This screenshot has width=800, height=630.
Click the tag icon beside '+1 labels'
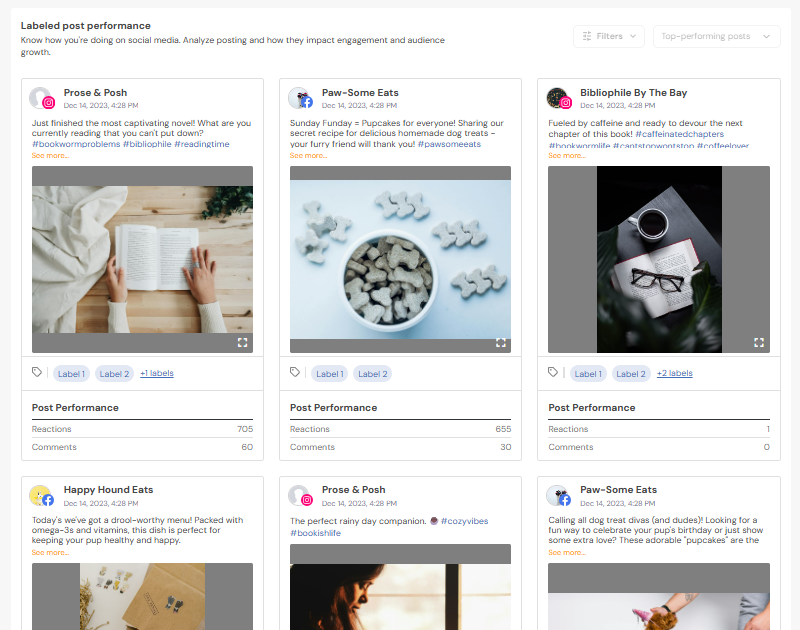(37, 372)
